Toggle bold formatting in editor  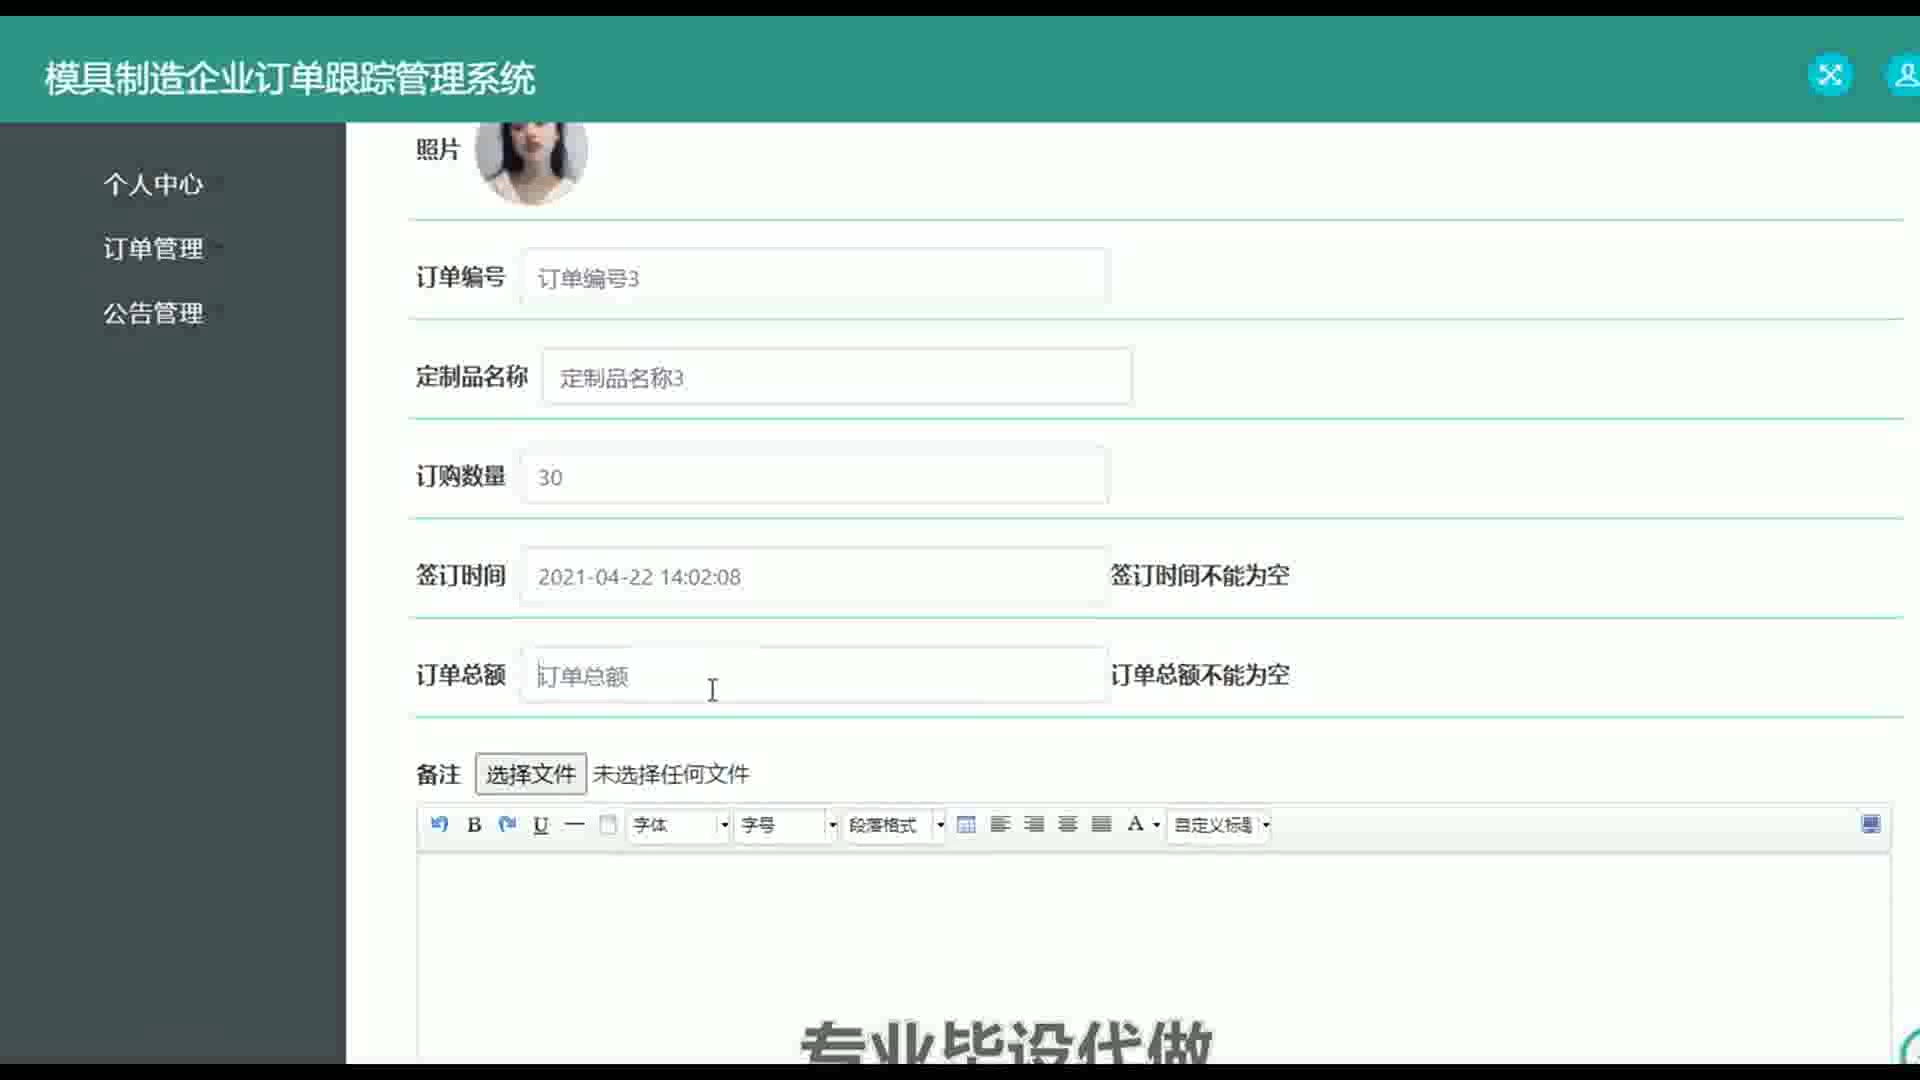tap(474, 825)
